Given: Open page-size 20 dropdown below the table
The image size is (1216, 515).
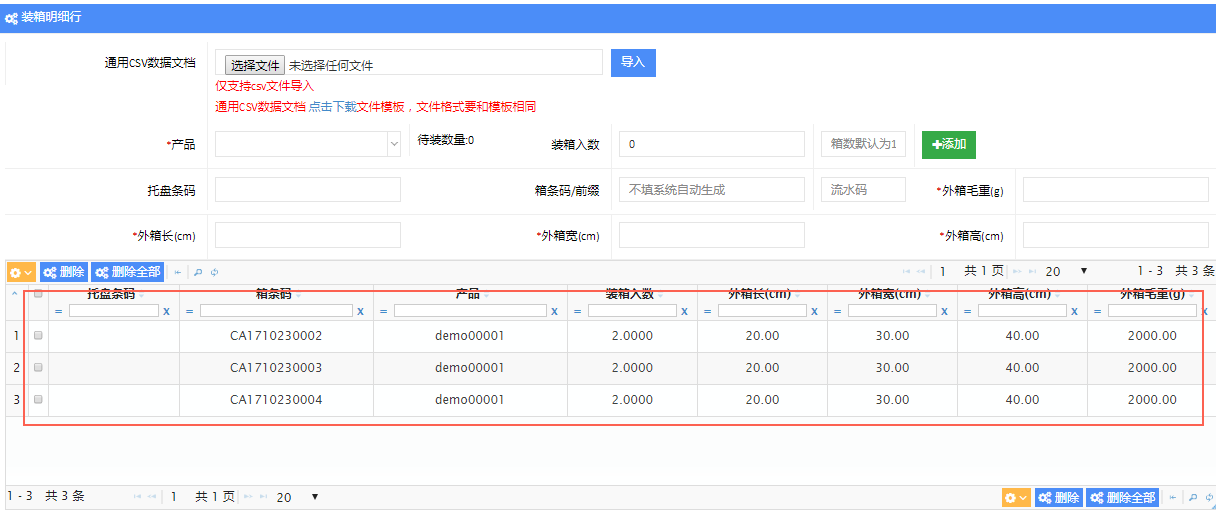Looking at the screenshot, I should click(x=297, y=497).
